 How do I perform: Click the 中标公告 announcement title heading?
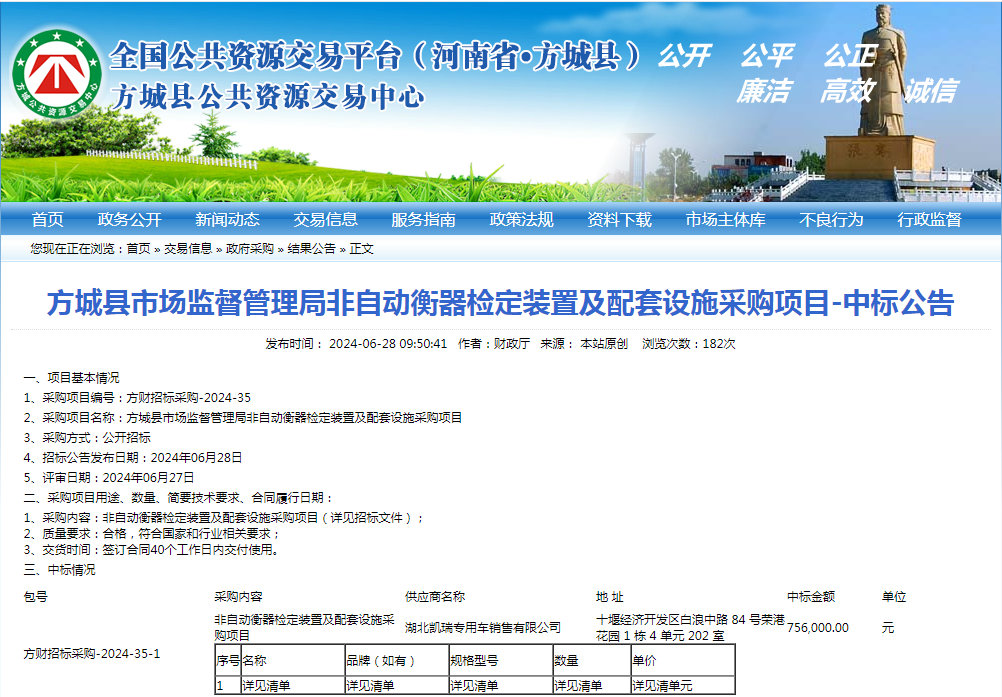tap(501, 303)
